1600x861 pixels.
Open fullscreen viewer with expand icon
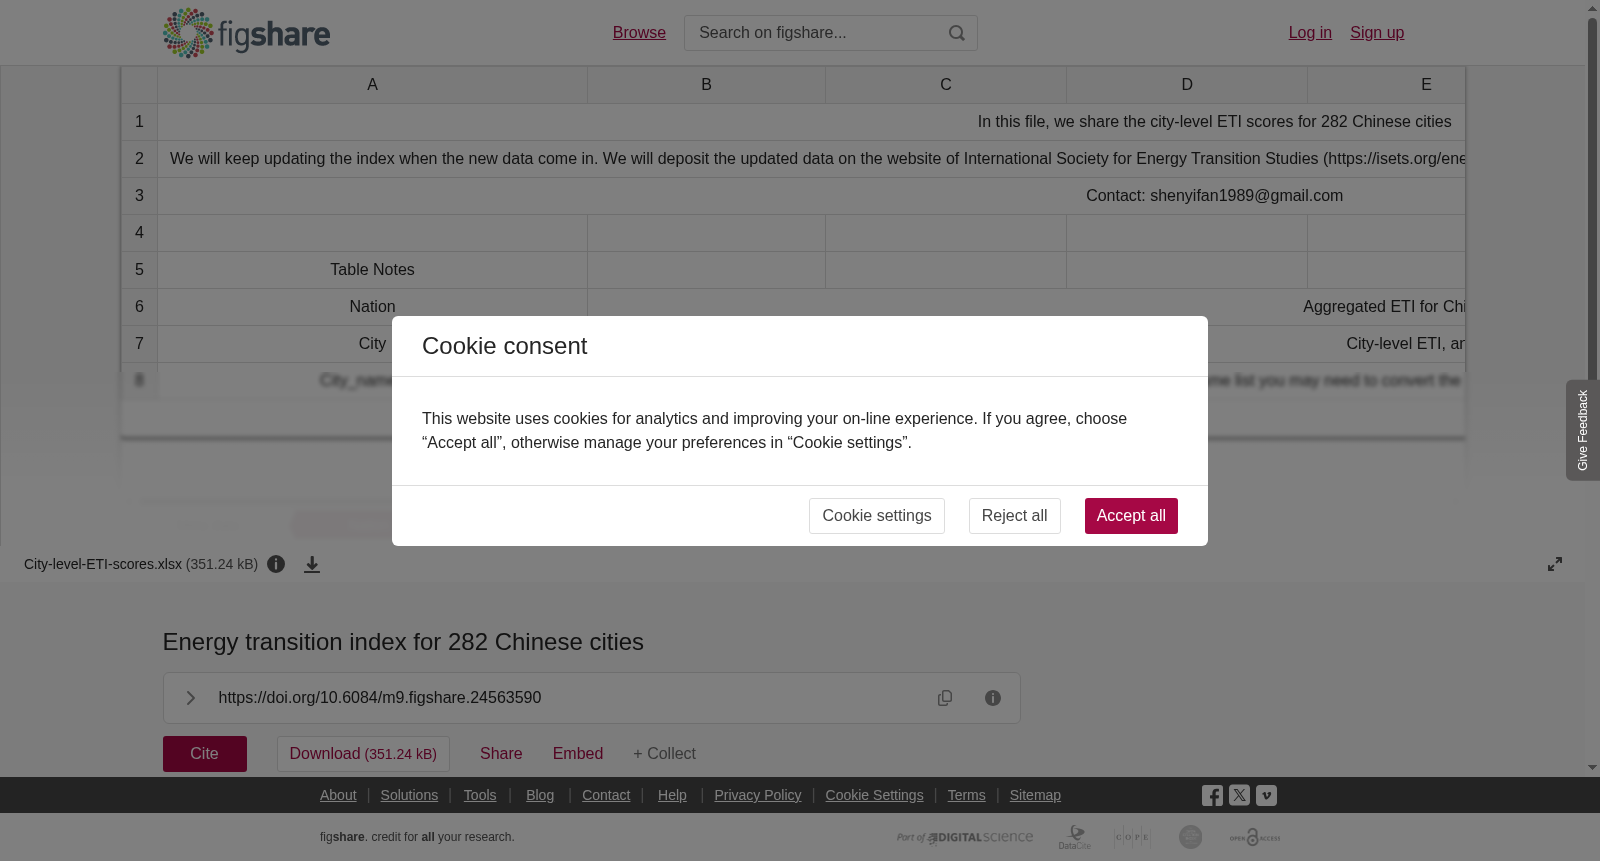[x=1555, y=564]
